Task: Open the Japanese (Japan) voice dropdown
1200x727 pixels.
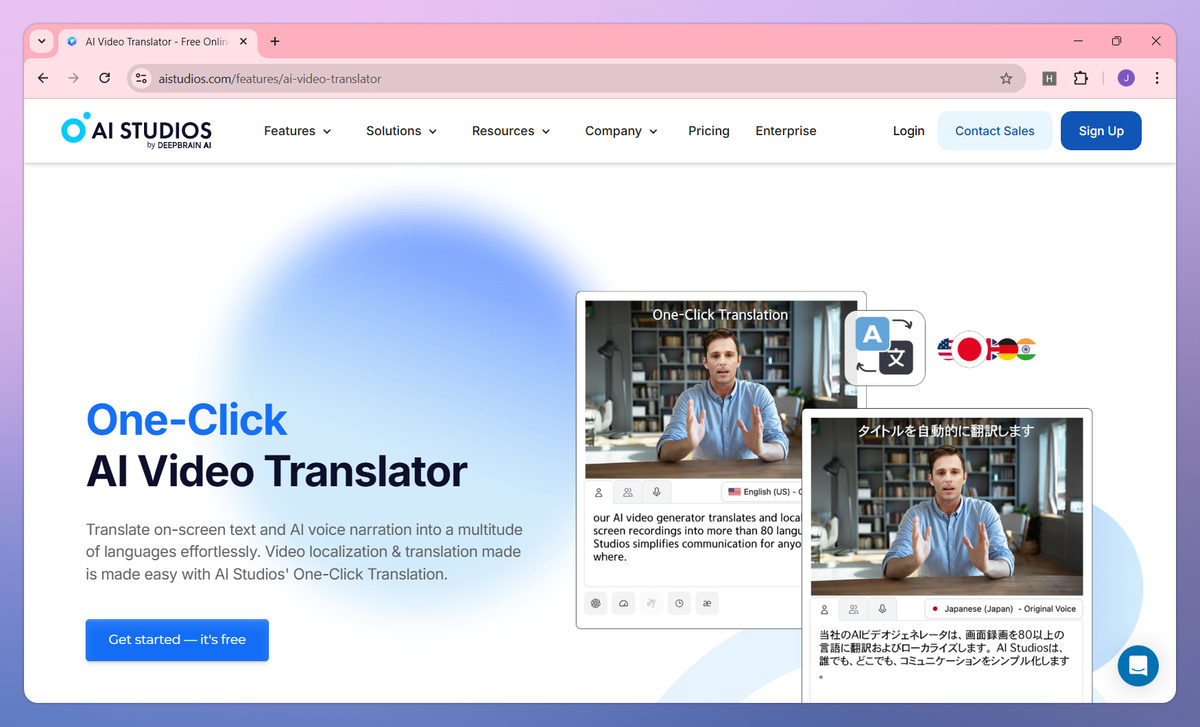Action: click(x=1003, y=609)
